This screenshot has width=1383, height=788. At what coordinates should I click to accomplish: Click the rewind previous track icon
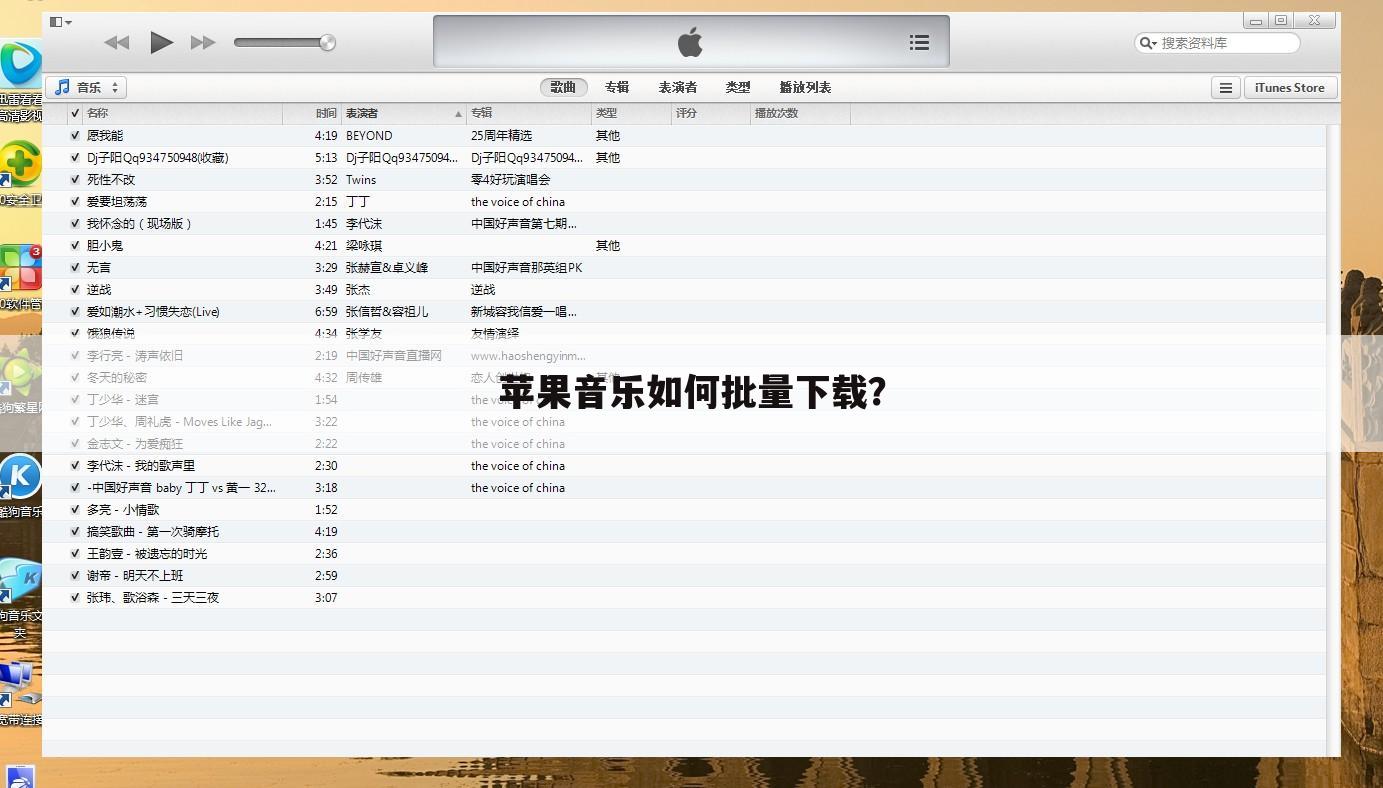117,42
